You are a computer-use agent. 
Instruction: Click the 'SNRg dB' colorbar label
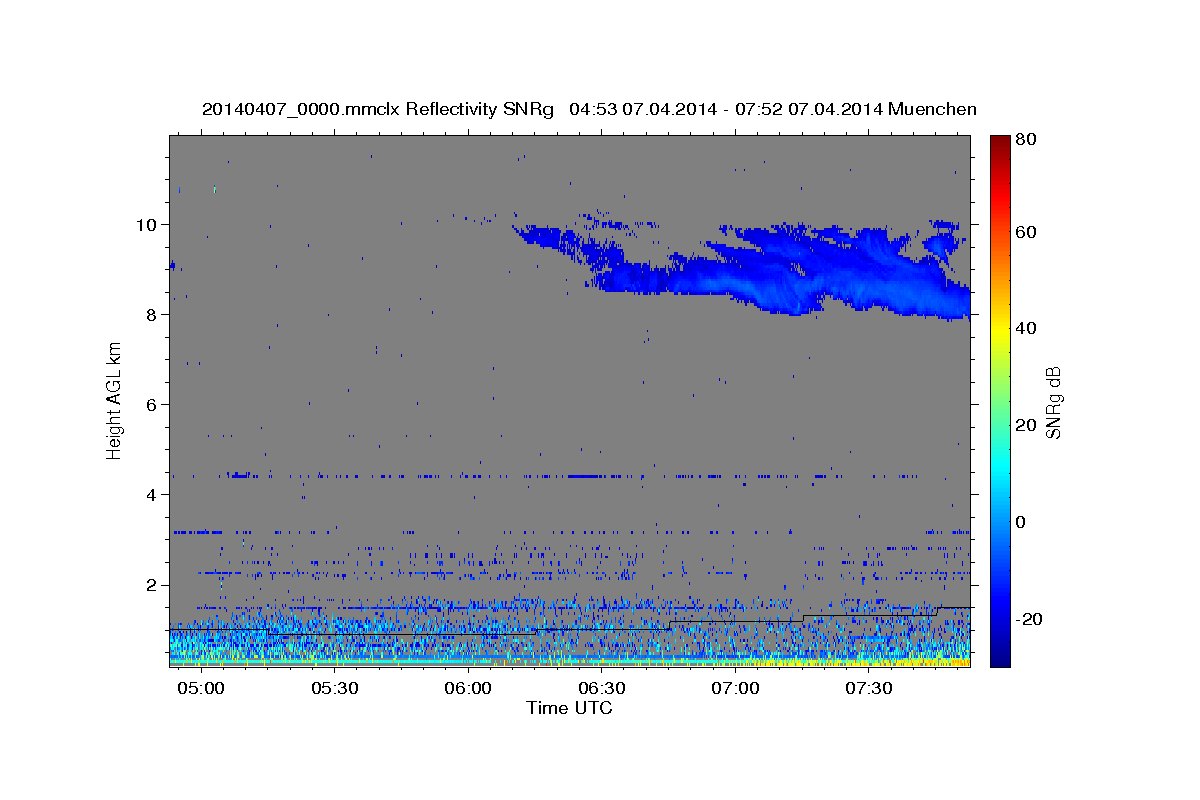pos(1054,402)
